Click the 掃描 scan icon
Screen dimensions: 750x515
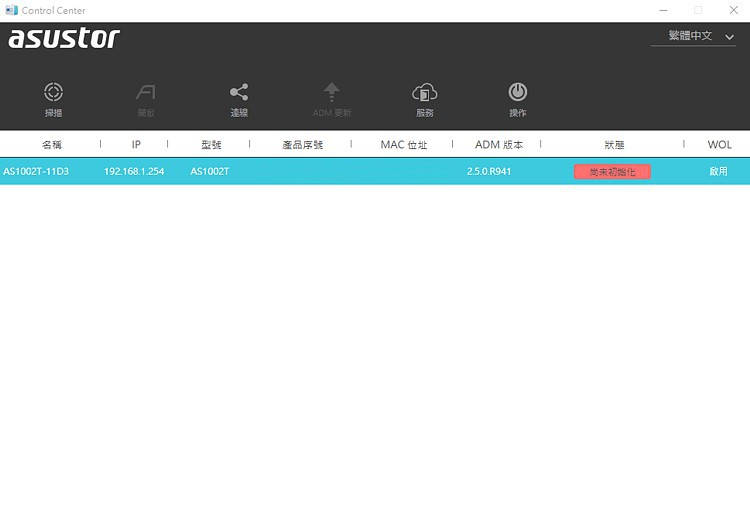(53, 92)
